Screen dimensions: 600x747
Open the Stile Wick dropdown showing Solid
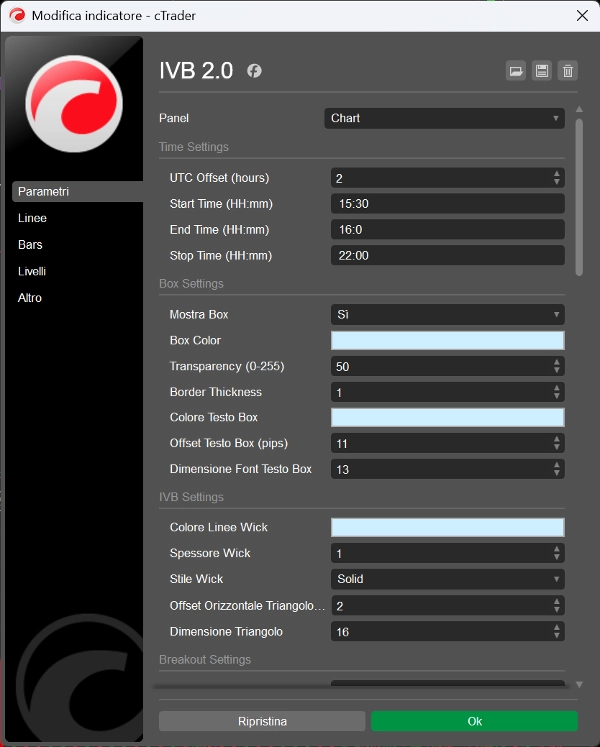click(447, 579)
